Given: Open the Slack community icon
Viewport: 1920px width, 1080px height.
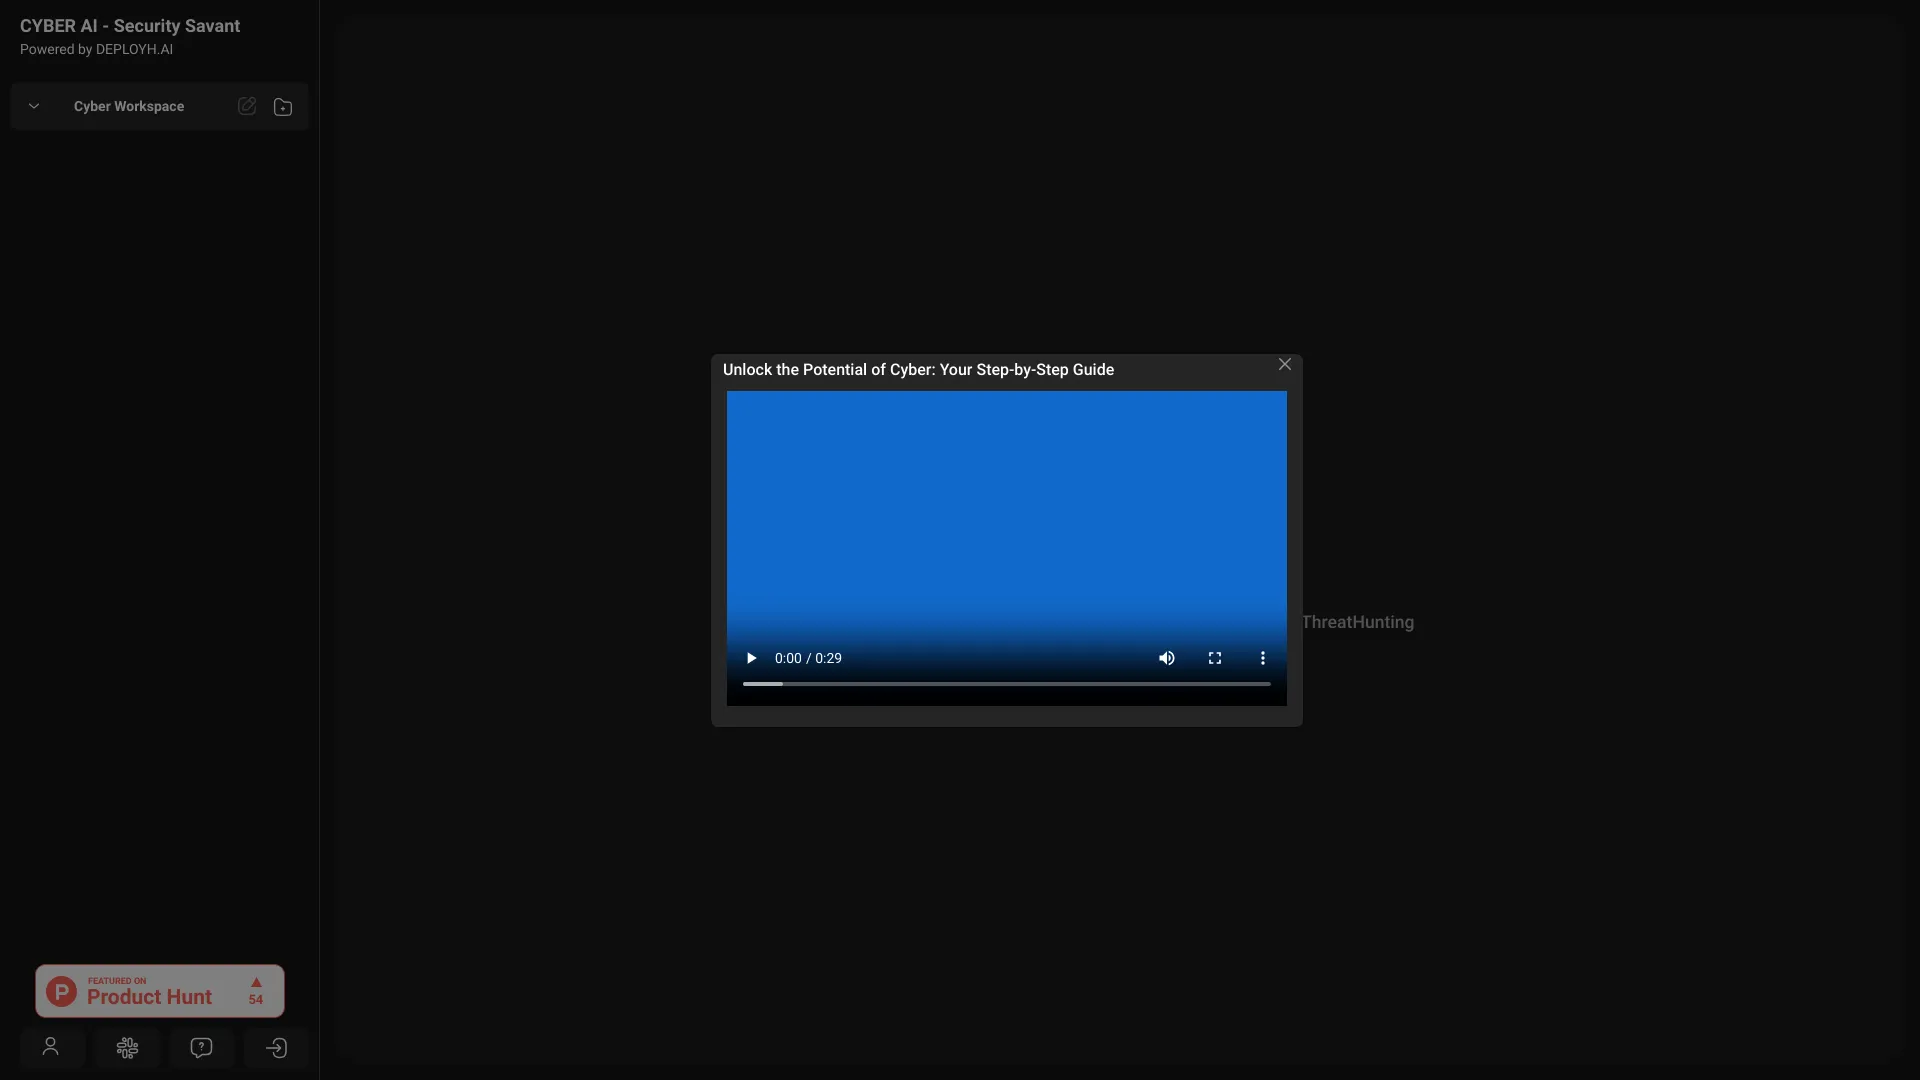Looking at the screenshot, I should 127,1047.
